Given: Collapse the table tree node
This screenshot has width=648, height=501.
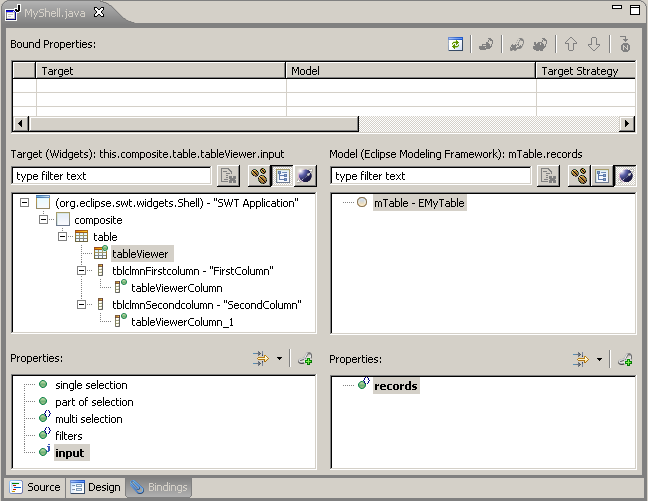Looking at the screenshot, I should point(62,236).
